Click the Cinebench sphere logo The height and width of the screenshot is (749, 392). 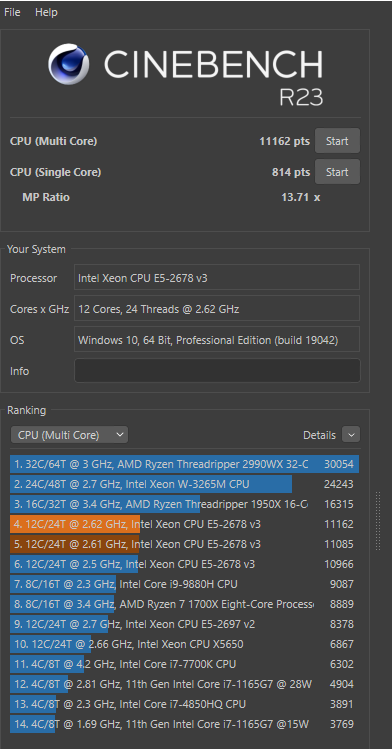click(x=69, y=64)
